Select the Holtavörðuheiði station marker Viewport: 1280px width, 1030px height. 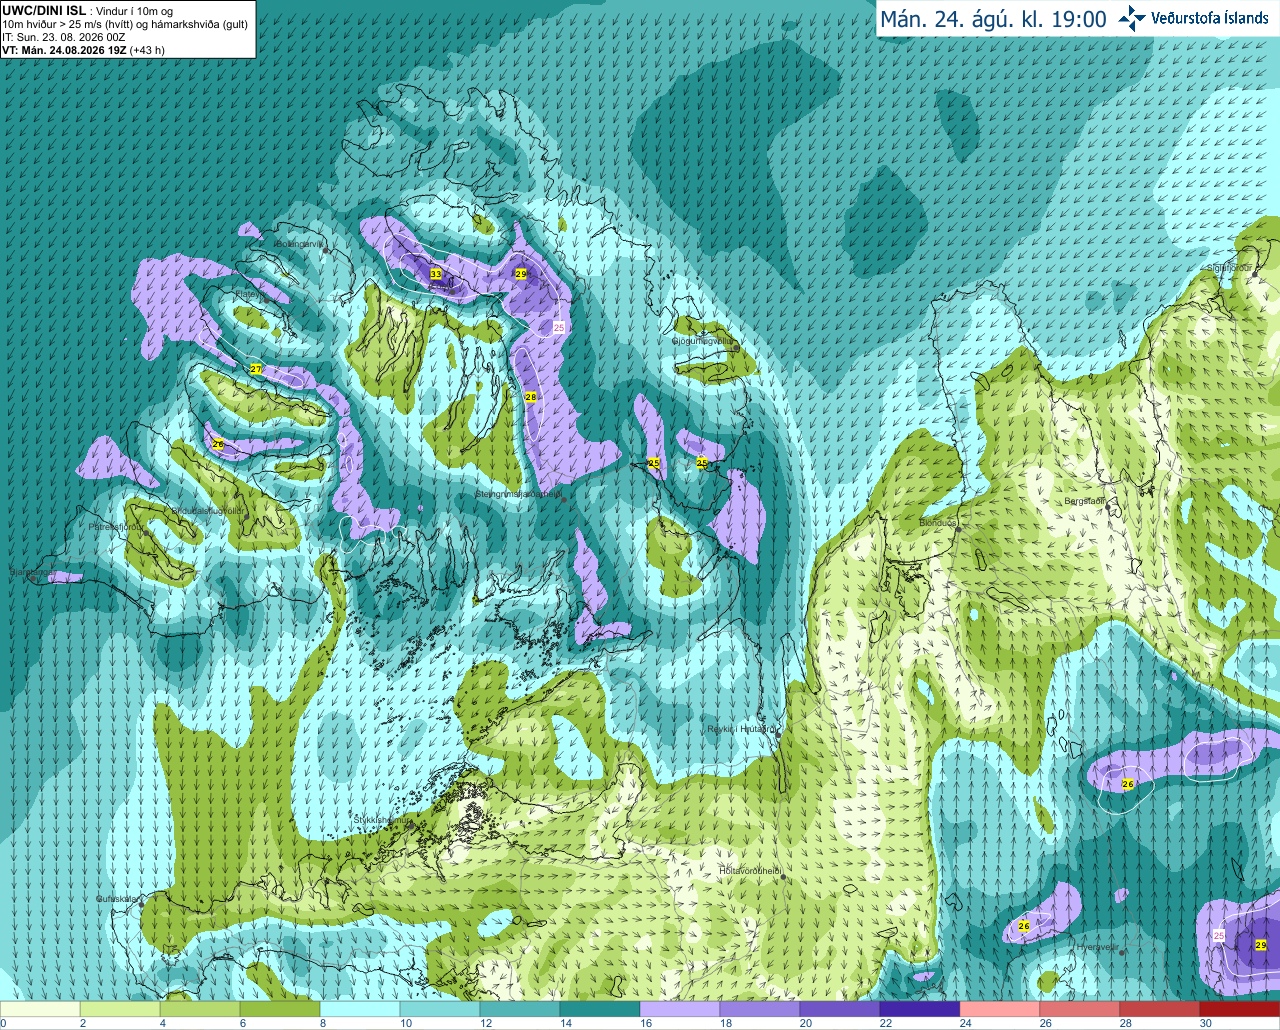tap(784, 878)
